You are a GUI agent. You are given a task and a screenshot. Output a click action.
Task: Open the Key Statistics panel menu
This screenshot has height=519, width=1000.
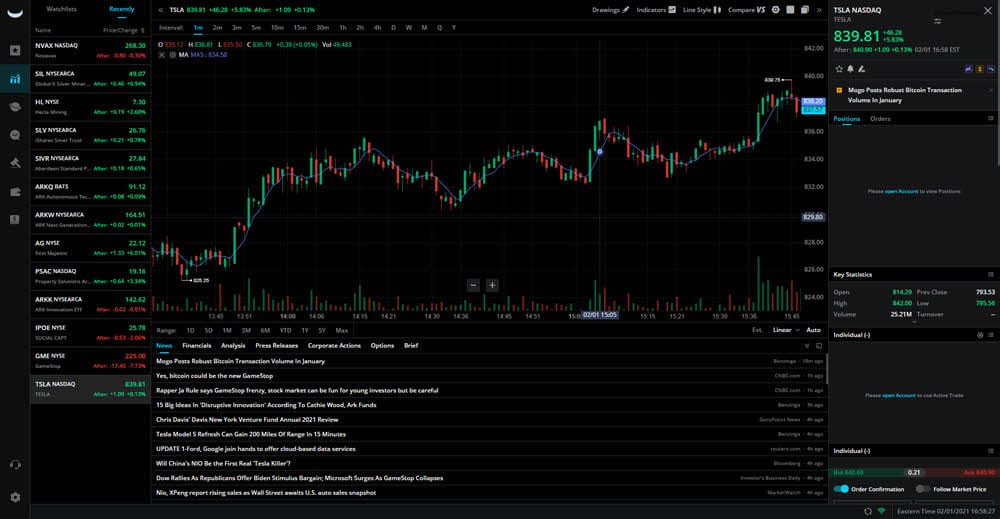coord(990,275)
